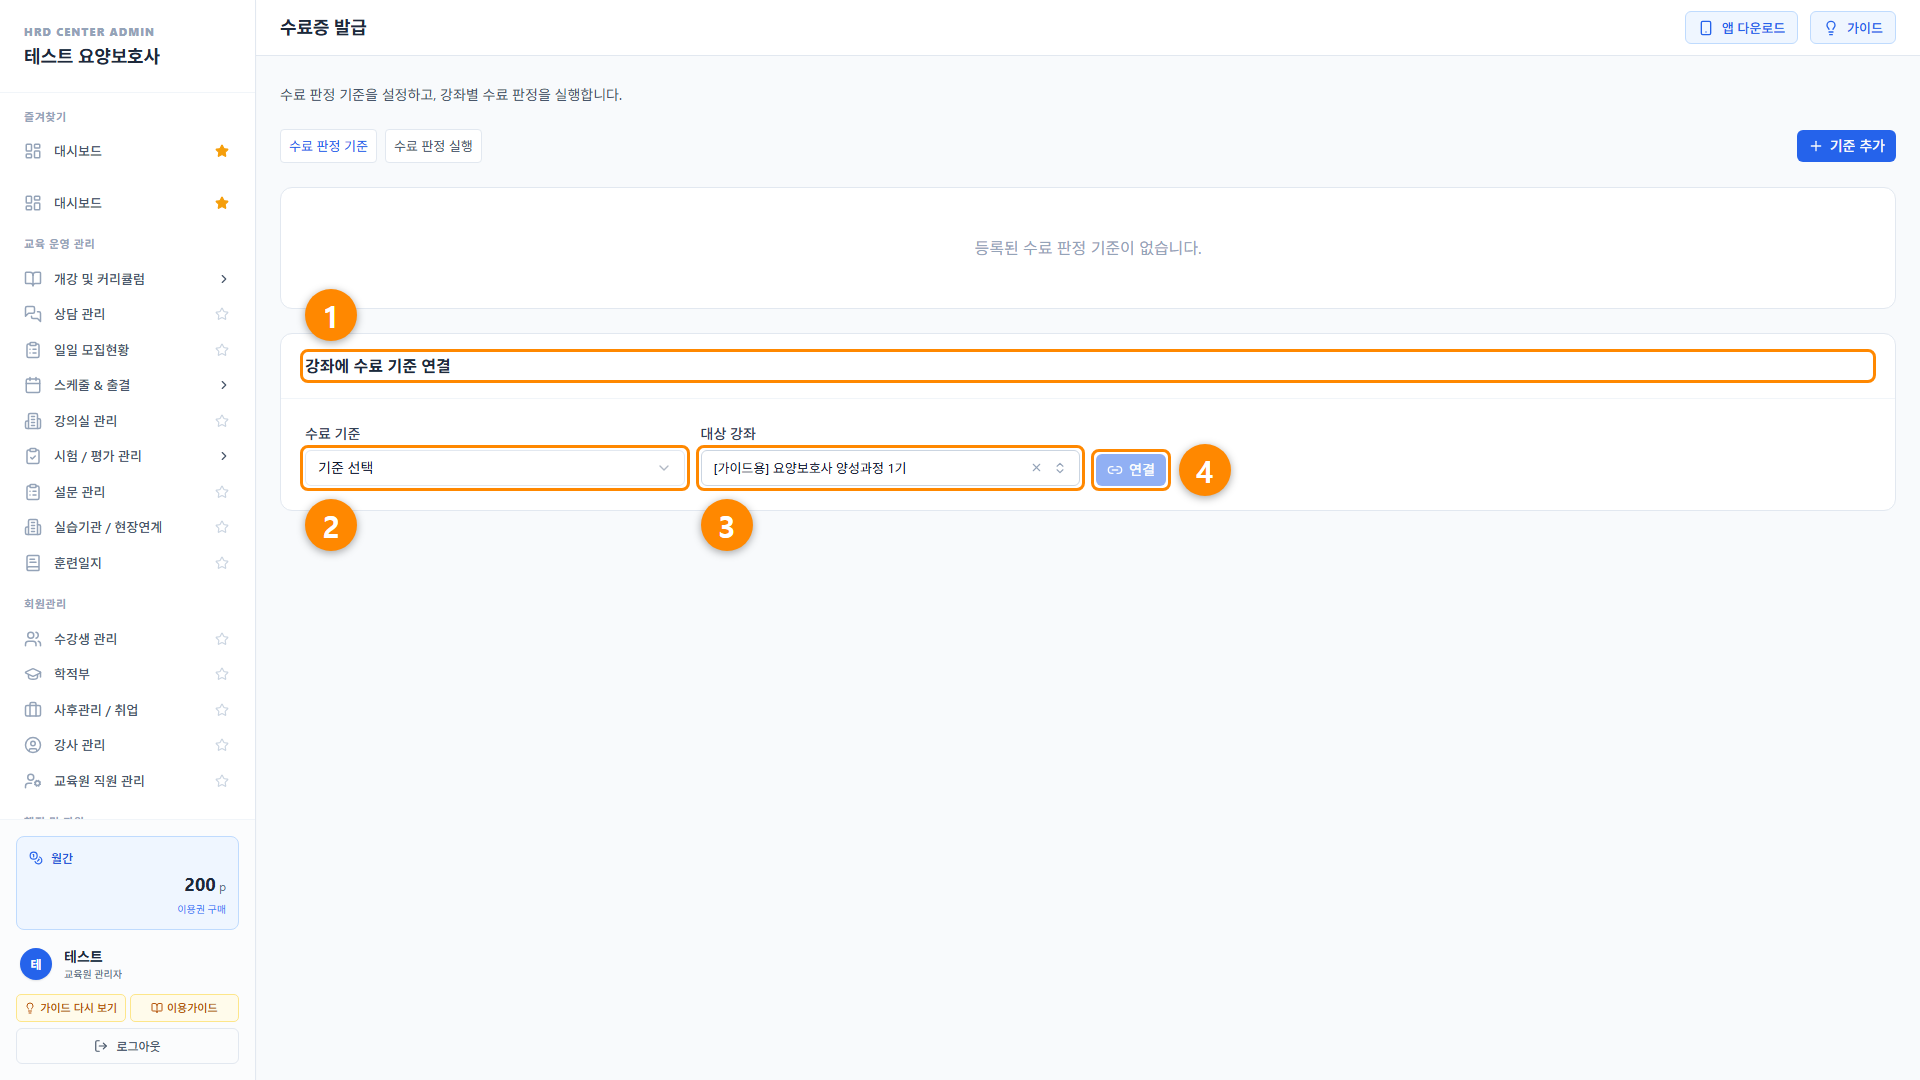Expand 스케줄 & 출결 submenu chevron

(224, 385)
